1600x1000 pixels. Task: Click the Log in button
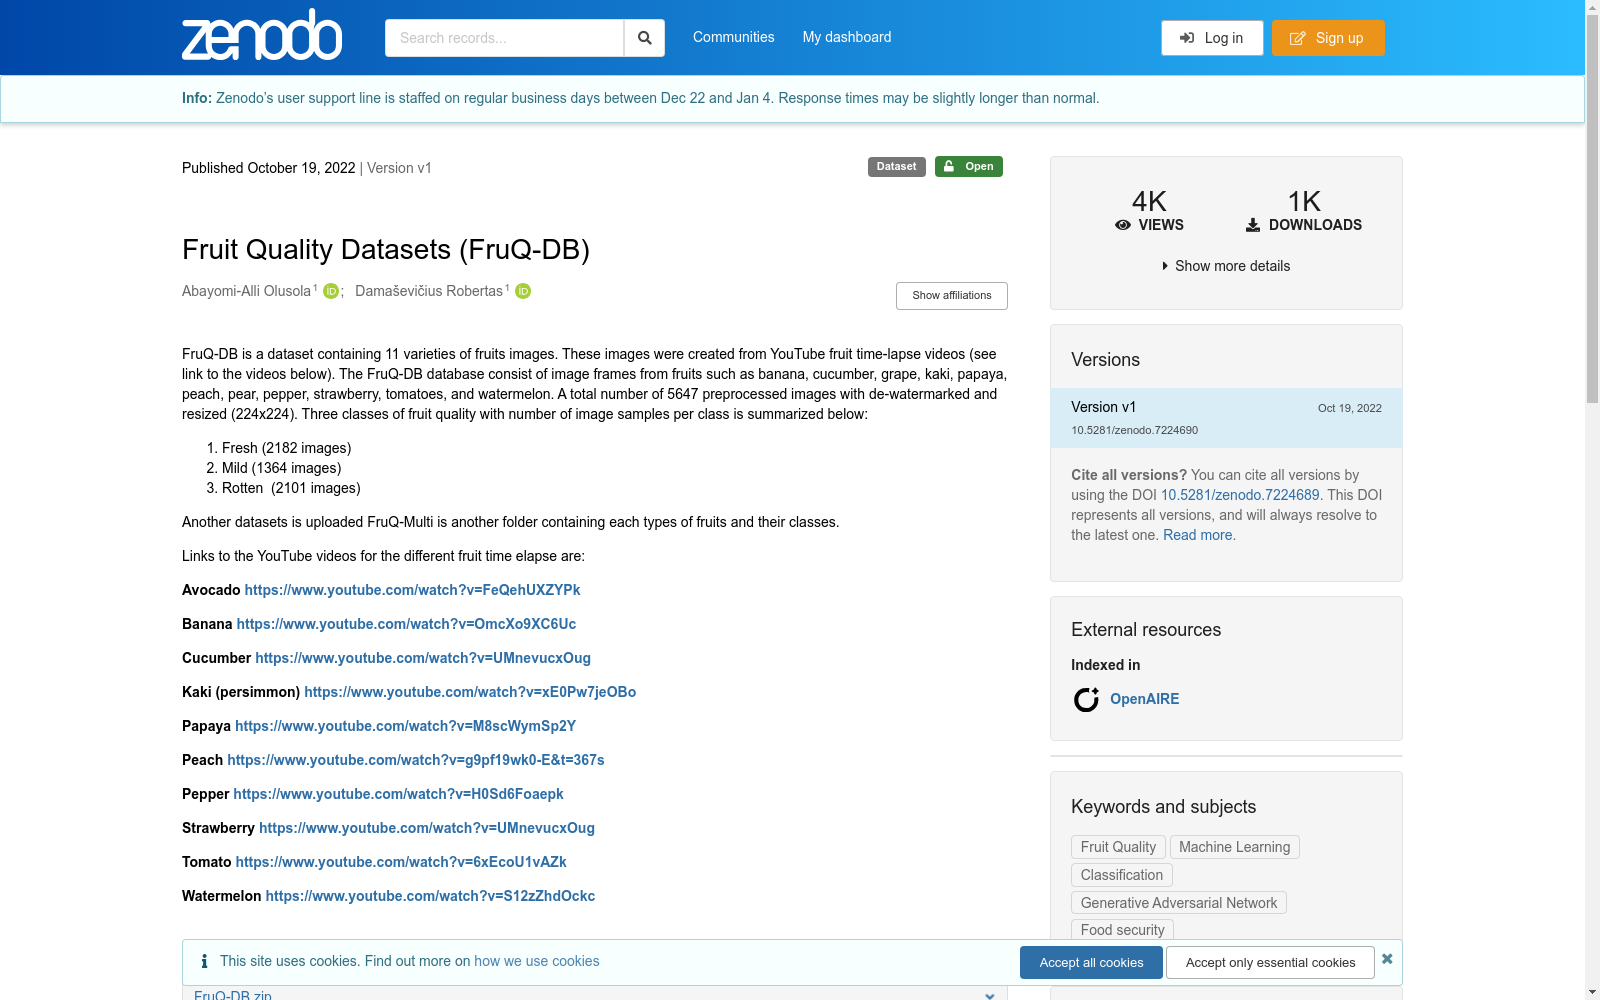click(x=1212, y=38)
